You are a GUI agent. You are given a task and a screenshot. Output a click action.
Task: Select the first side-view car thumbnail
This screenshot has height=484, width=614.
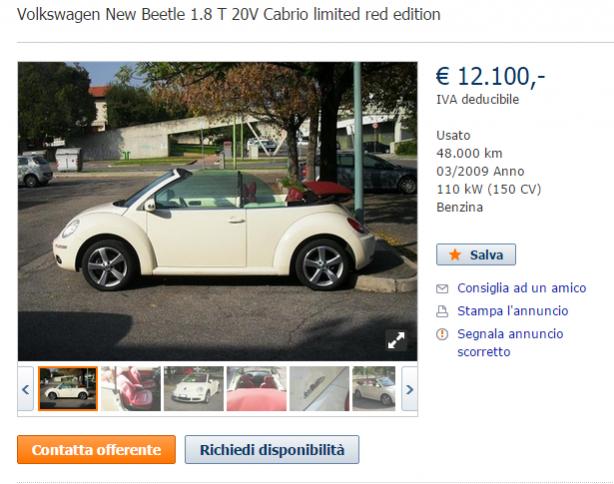pyautogui.click(x=68, y=388)
